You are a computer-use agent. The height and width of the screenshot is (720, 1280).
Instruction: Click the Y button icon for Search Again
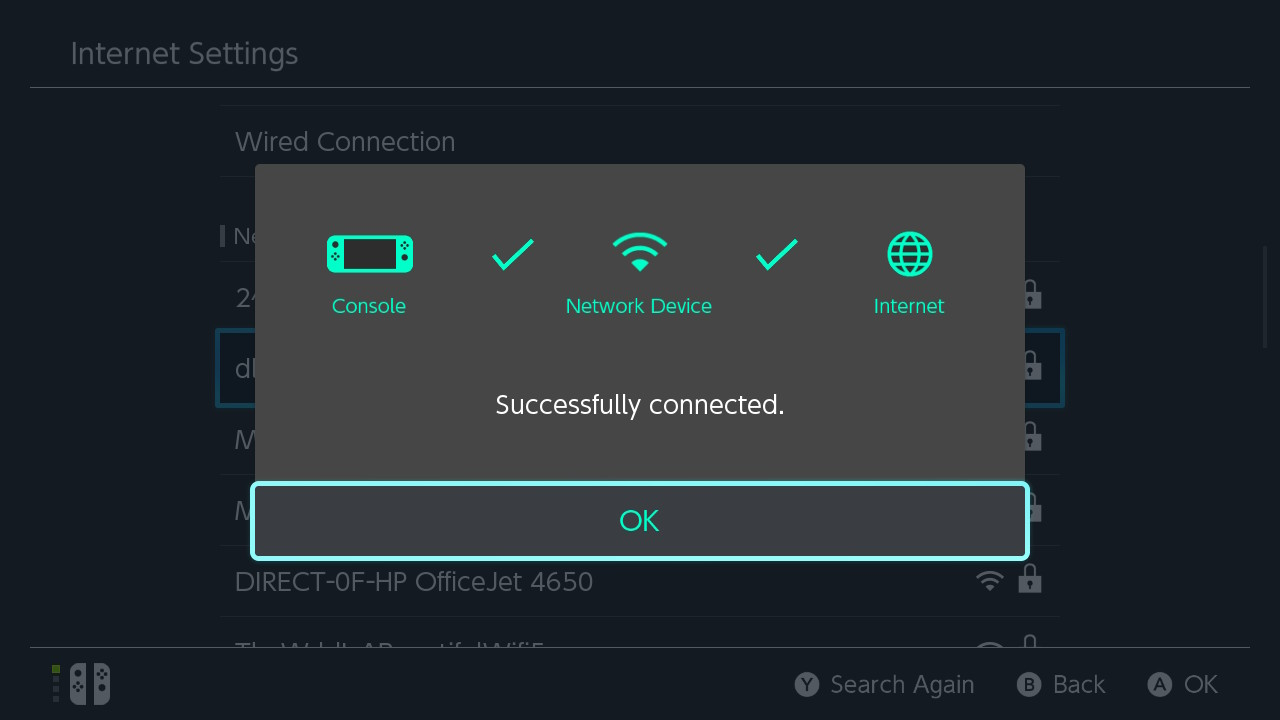click(x=807, y=684)
